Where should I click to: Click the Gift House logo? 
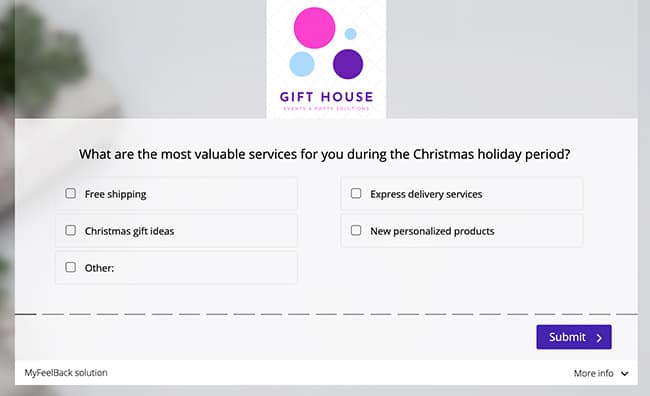tap(326, 59)
